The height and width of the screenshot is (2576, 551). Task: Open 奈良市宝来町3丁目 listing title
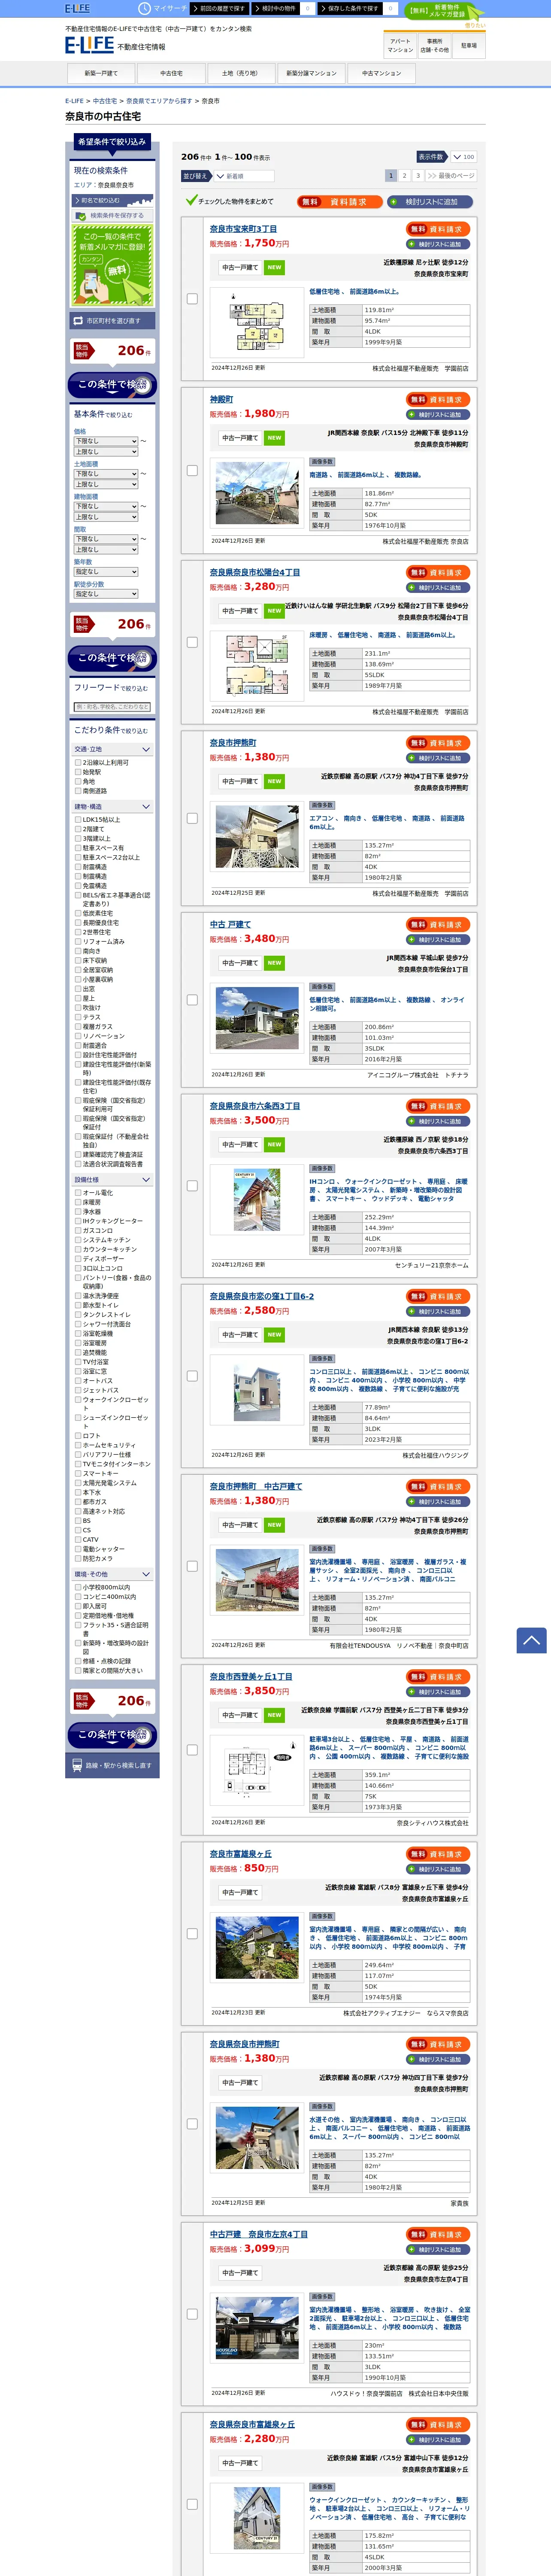[243, 229]
